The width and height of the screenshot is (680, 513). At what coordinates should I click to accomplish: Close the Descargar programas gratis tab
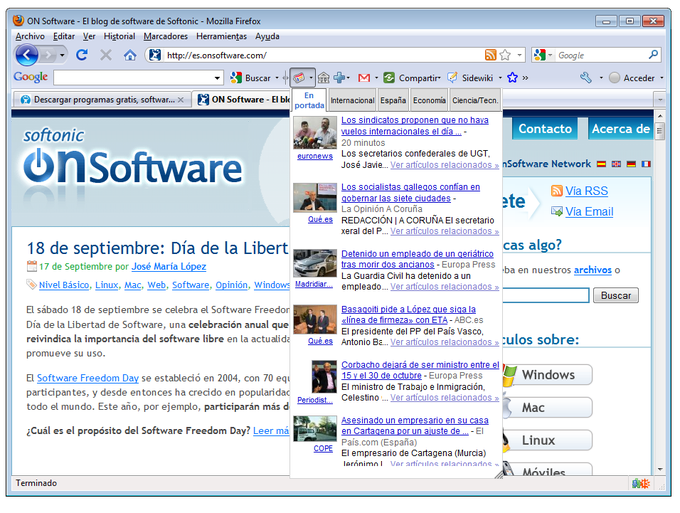click(x=181, y=100)
